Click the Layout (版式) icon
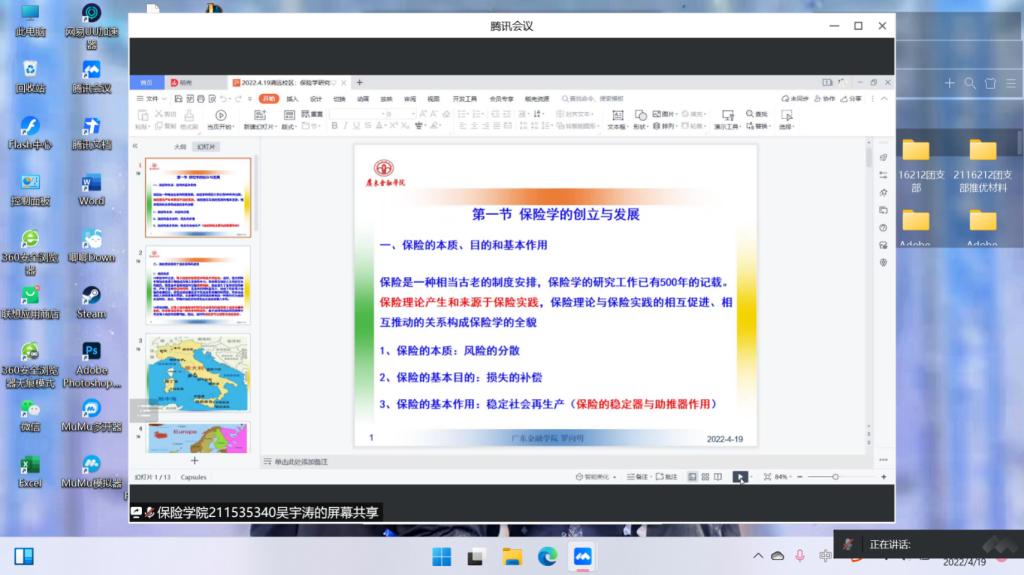Image resolution: width=1024 pixels, height=575 pixels. (289, 115)
